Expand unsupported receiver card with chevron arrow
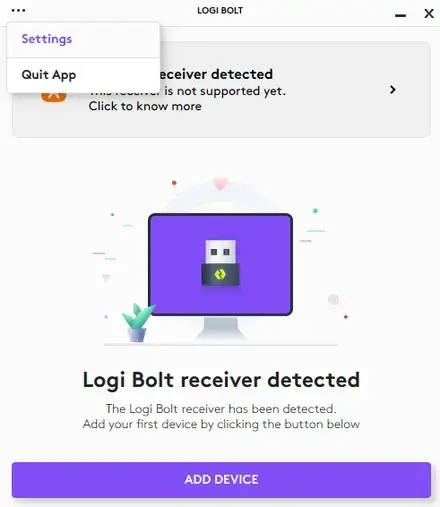 pos(393,90)
